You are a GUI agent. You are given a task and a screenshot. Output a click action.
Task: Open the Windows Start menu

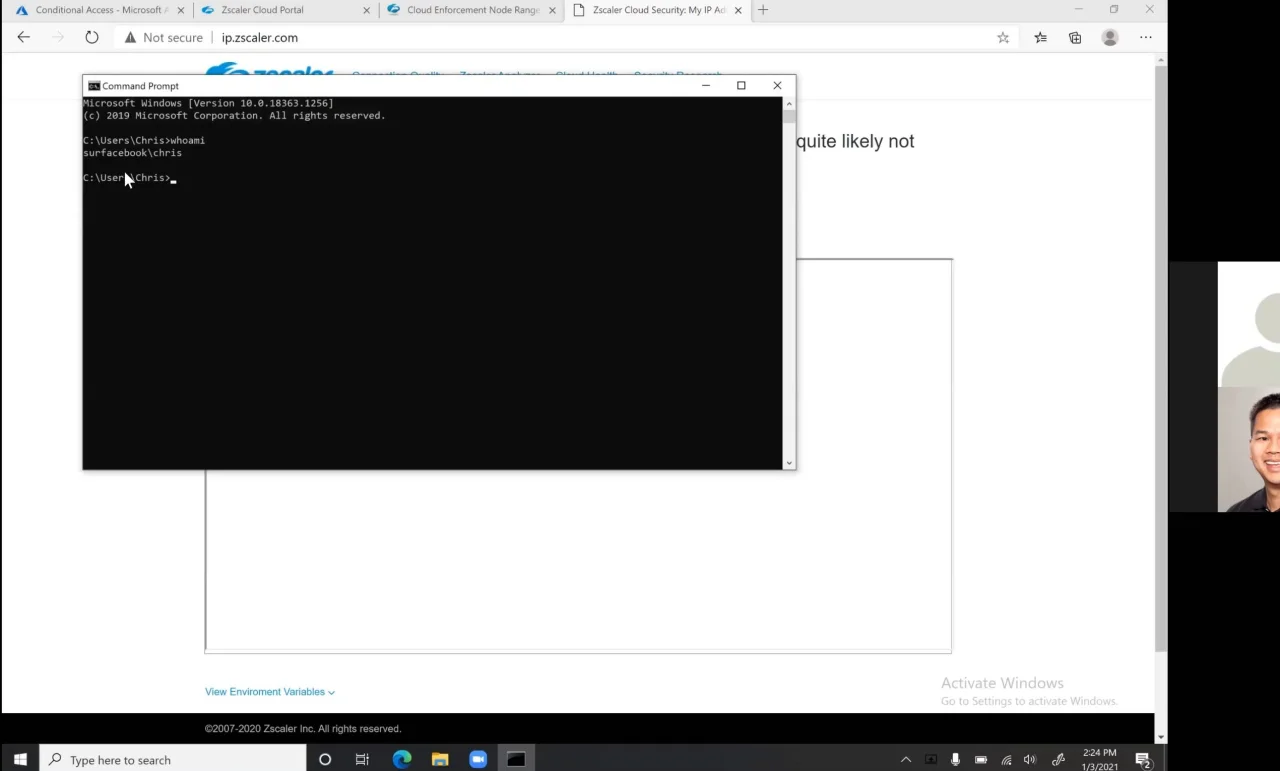coord(20,759)
